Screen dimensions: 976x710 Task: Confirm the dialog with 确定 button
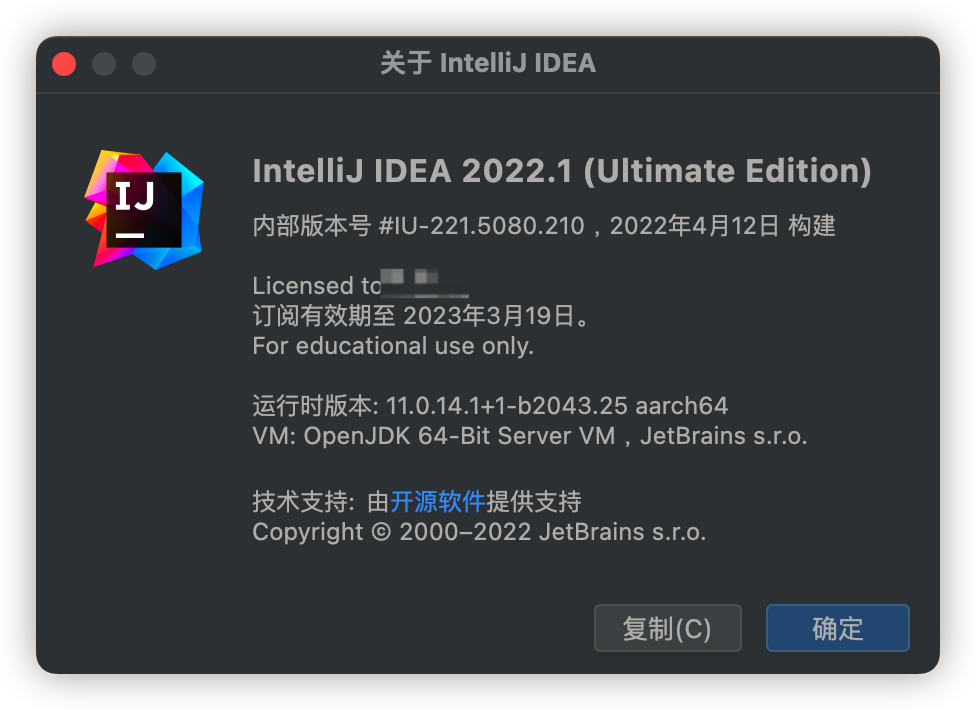[837, 628]
